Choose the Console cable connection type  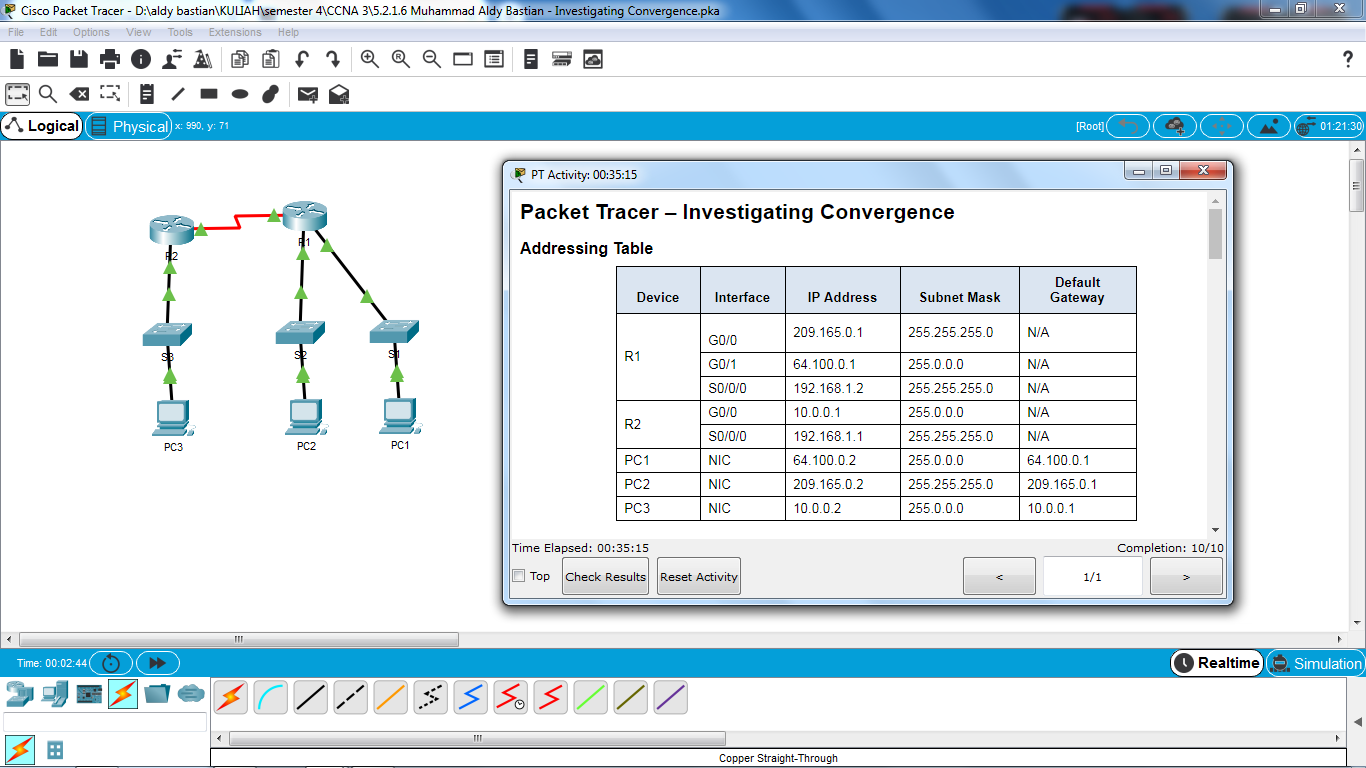pyautogui.click(x=272, y=697)
